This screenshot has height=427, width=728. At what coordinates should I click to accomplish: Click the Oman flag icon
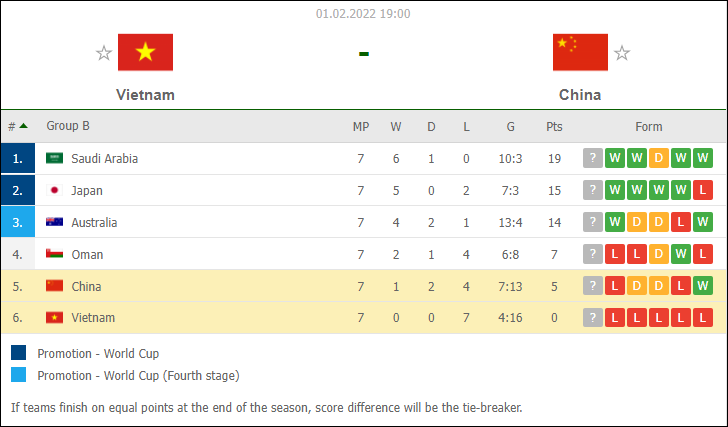click(54, 254)
